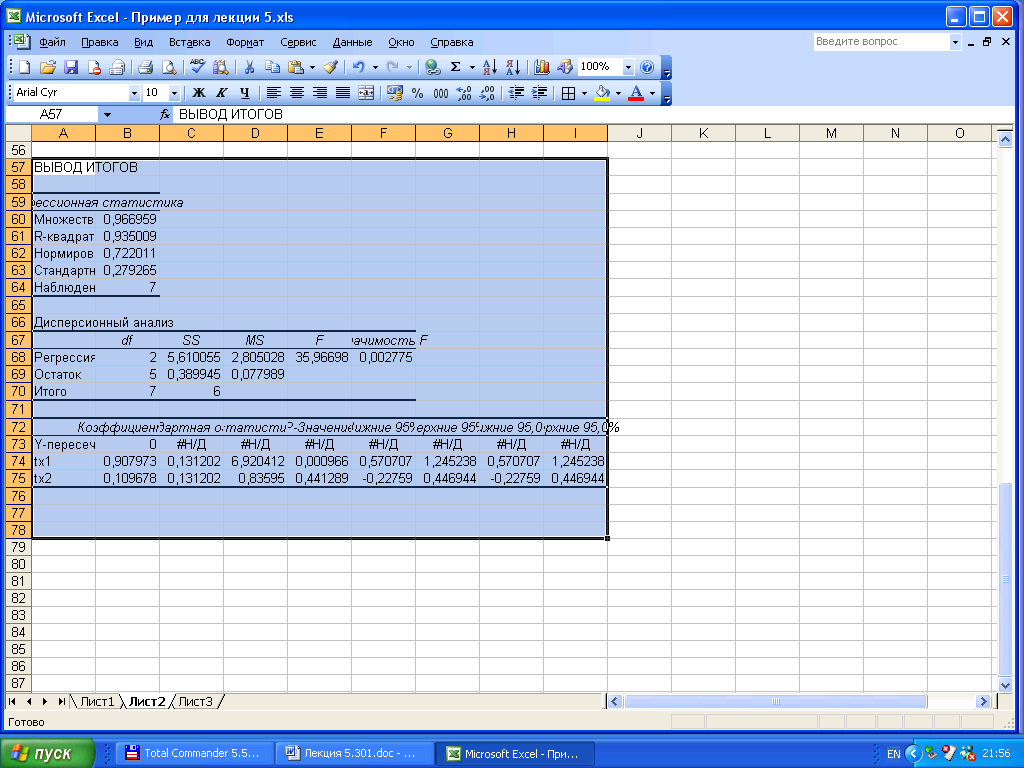The image size is (1024, 768).
Task: Increase decimal places
Action: coord(464,93)
